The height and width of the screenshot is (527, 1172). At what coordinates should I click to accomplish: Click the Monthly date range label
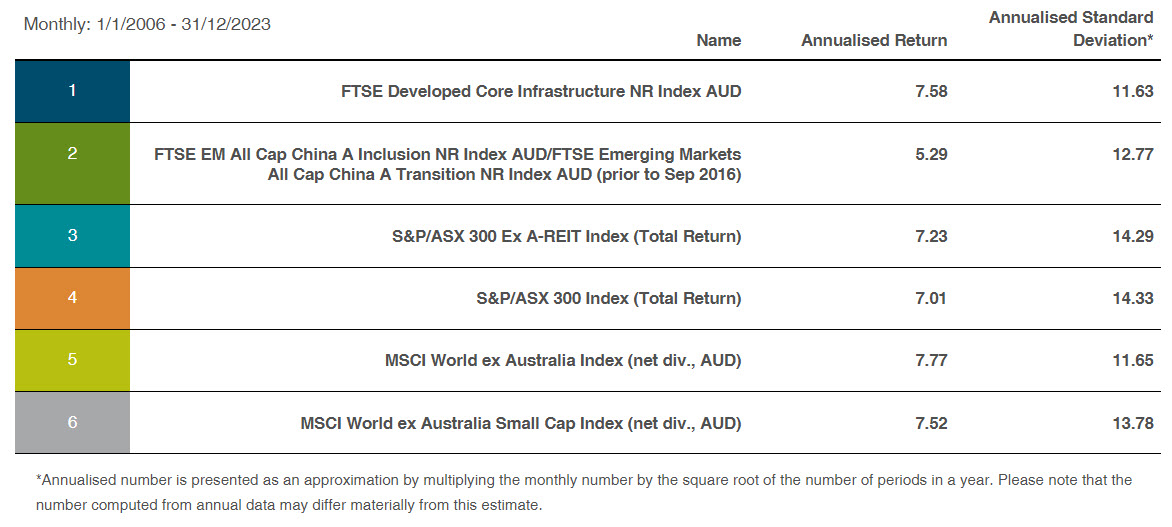click(x=147, y=24)
